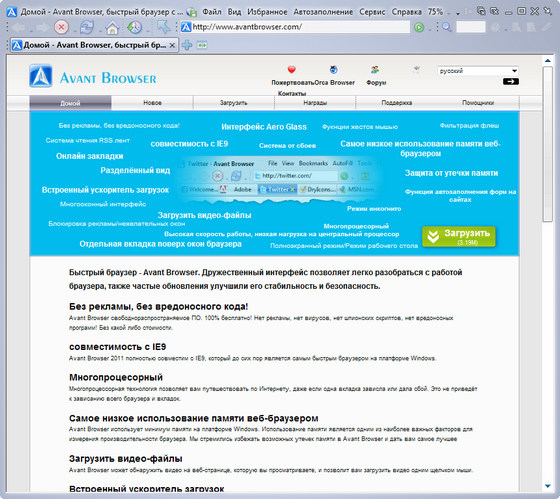Click the Онлайн закладки link
The width and height of the screenshot is (560, 499).
(x=90, y=156)
